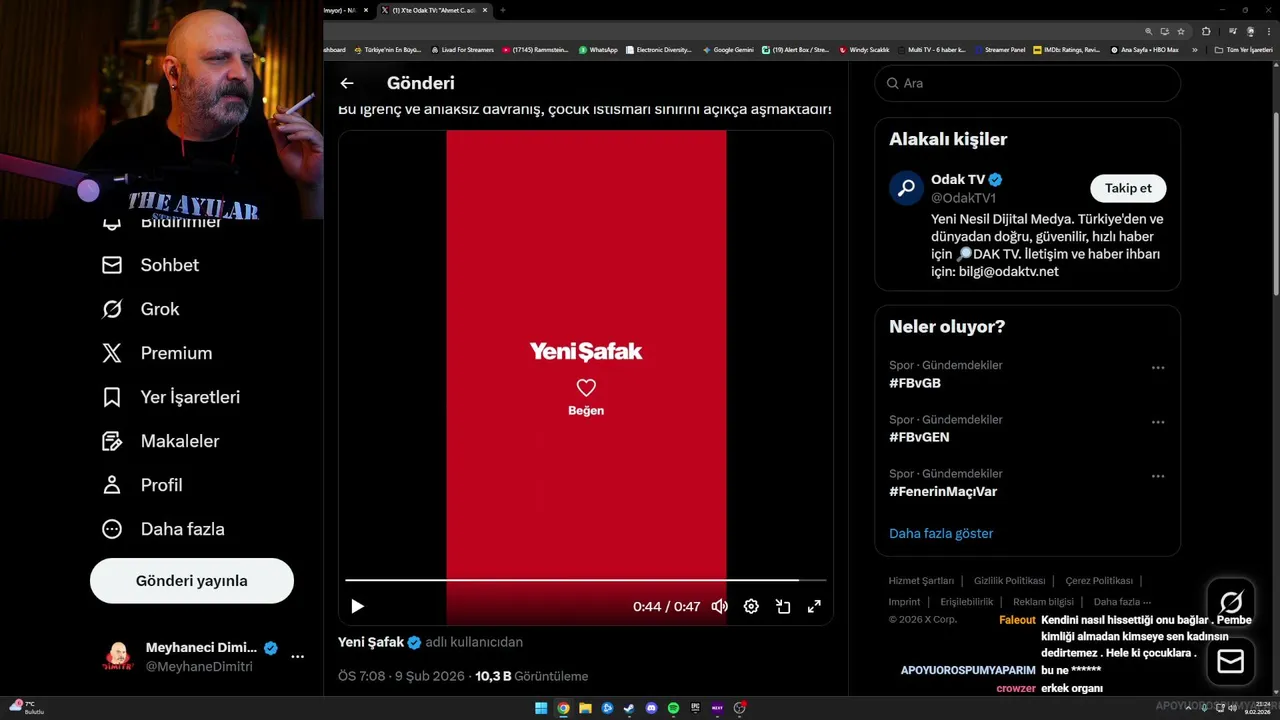The width and height of the screenshot is (1280, 720).
Task: Open options for #FenerinMaçıVar trend
Action: pyautogui.click(x=1158, y=476)
